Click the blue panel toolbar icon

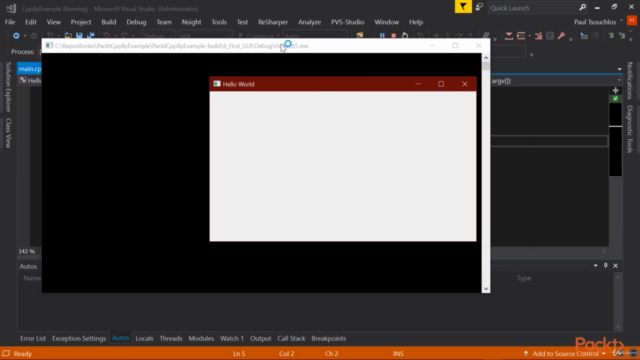click(584, 36)
